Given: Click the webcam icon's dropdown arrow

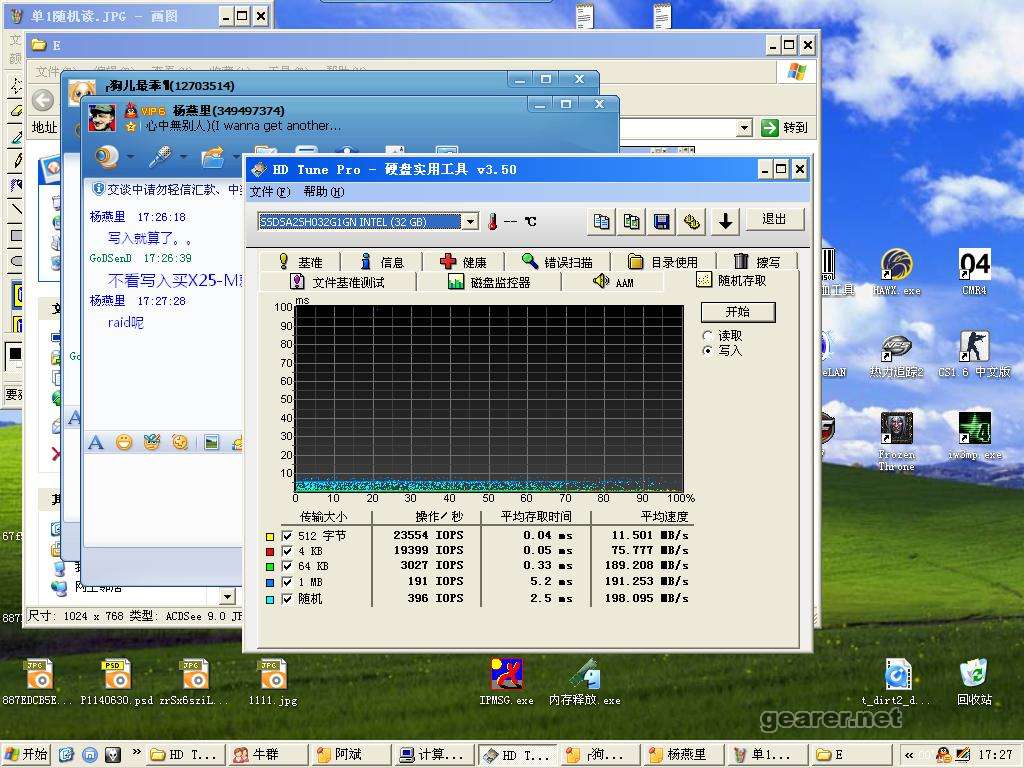Looking at the screenshot, I should click(131, 157).
